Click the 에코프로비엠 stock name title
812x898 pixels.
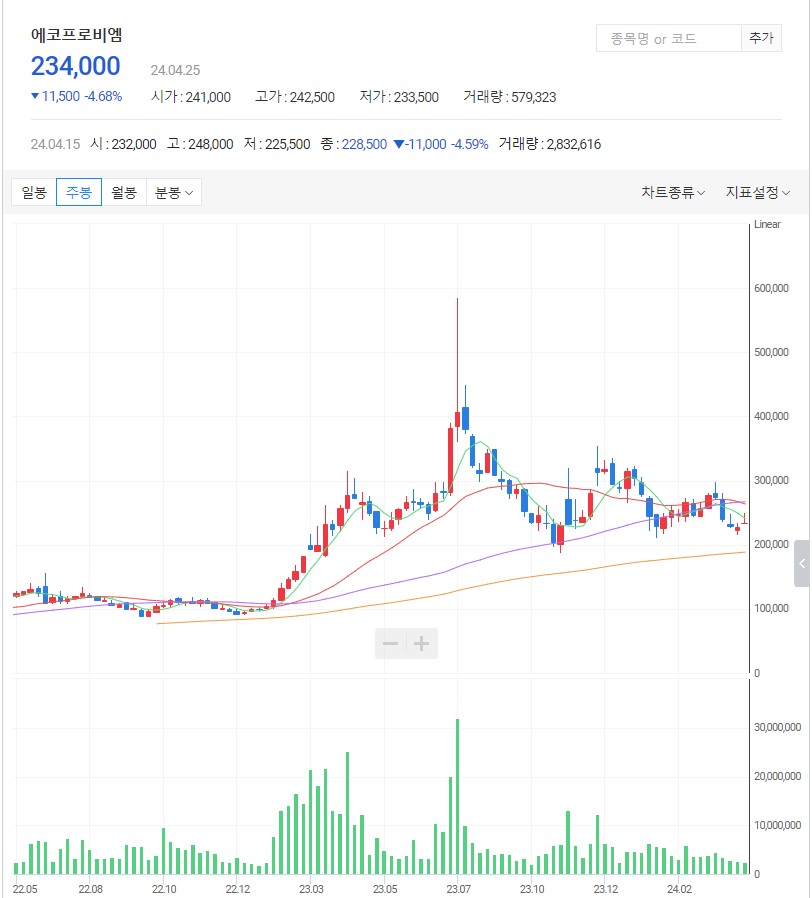click(x=77, y=35)
